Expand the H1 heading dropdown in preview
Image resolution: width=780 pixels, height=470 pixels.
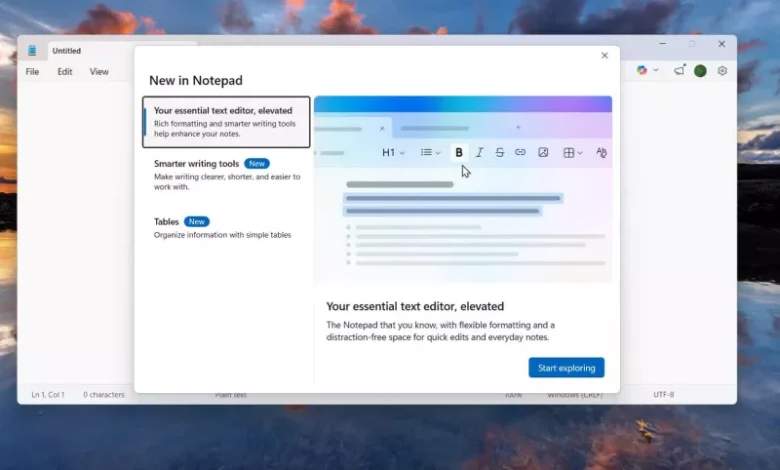393,153
